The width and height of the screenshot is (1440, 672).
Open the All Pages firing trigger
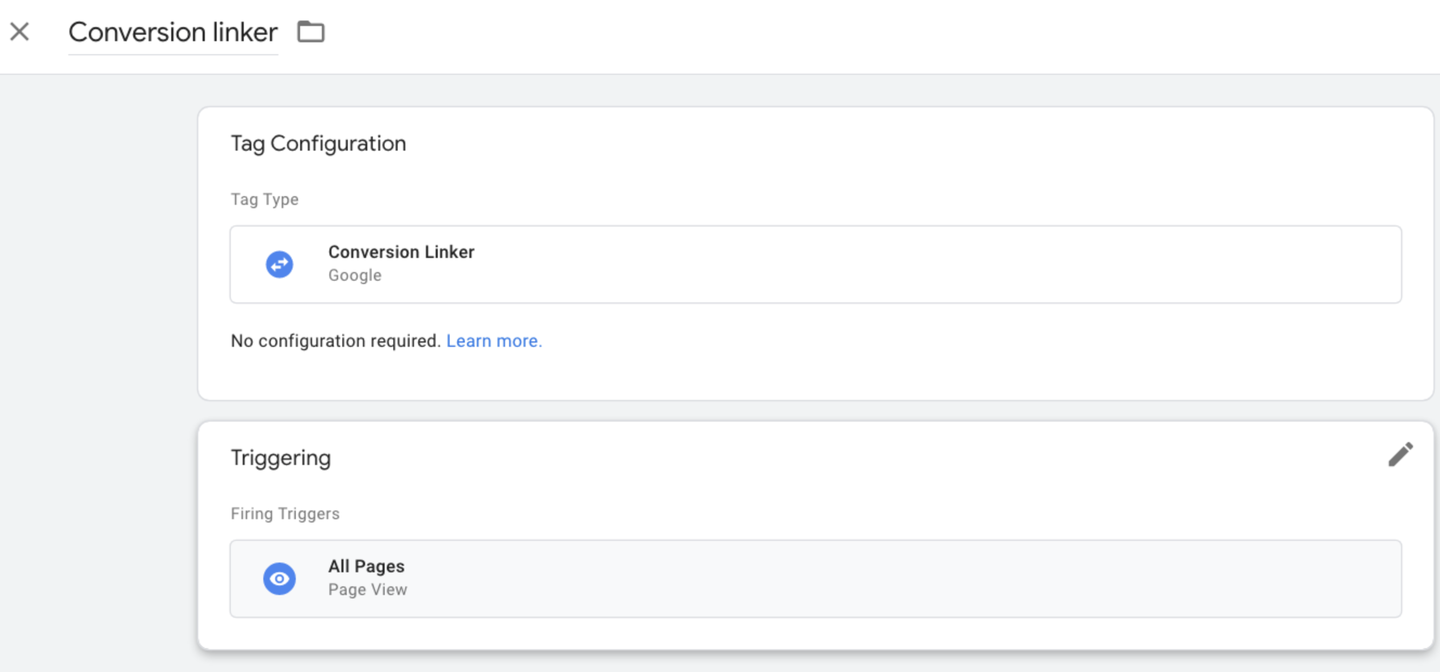click(815, 579)
